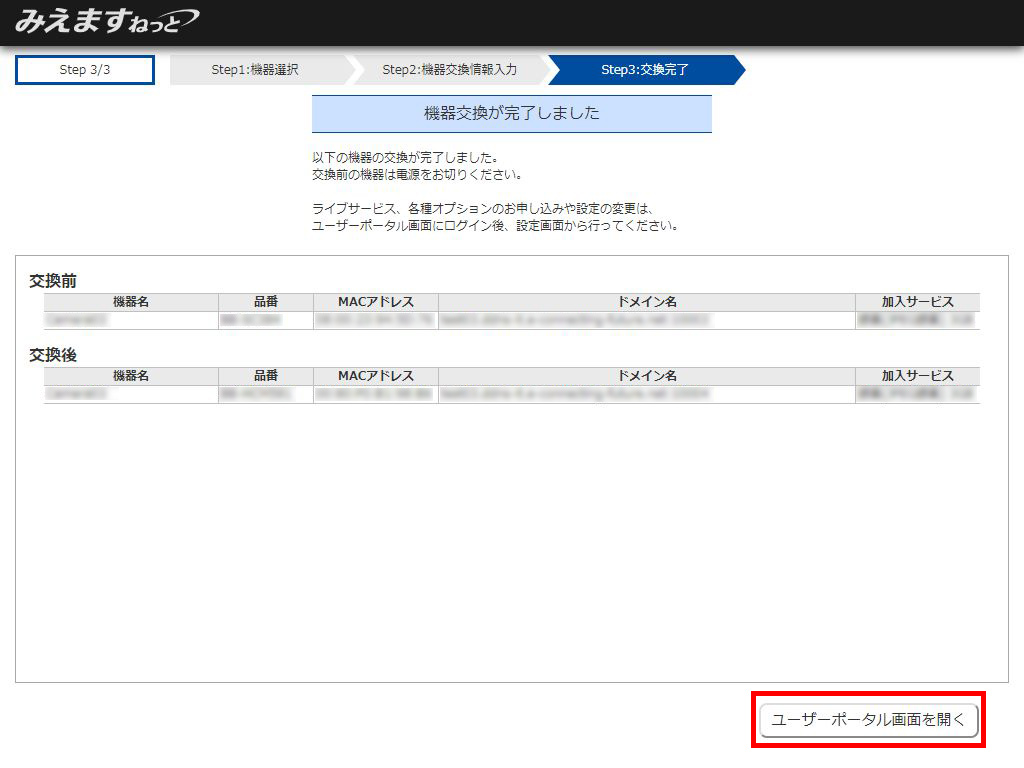Screen dimensions: 1024x768
Task: Click the みえますねっと logo
Action: tap(106, 21)
